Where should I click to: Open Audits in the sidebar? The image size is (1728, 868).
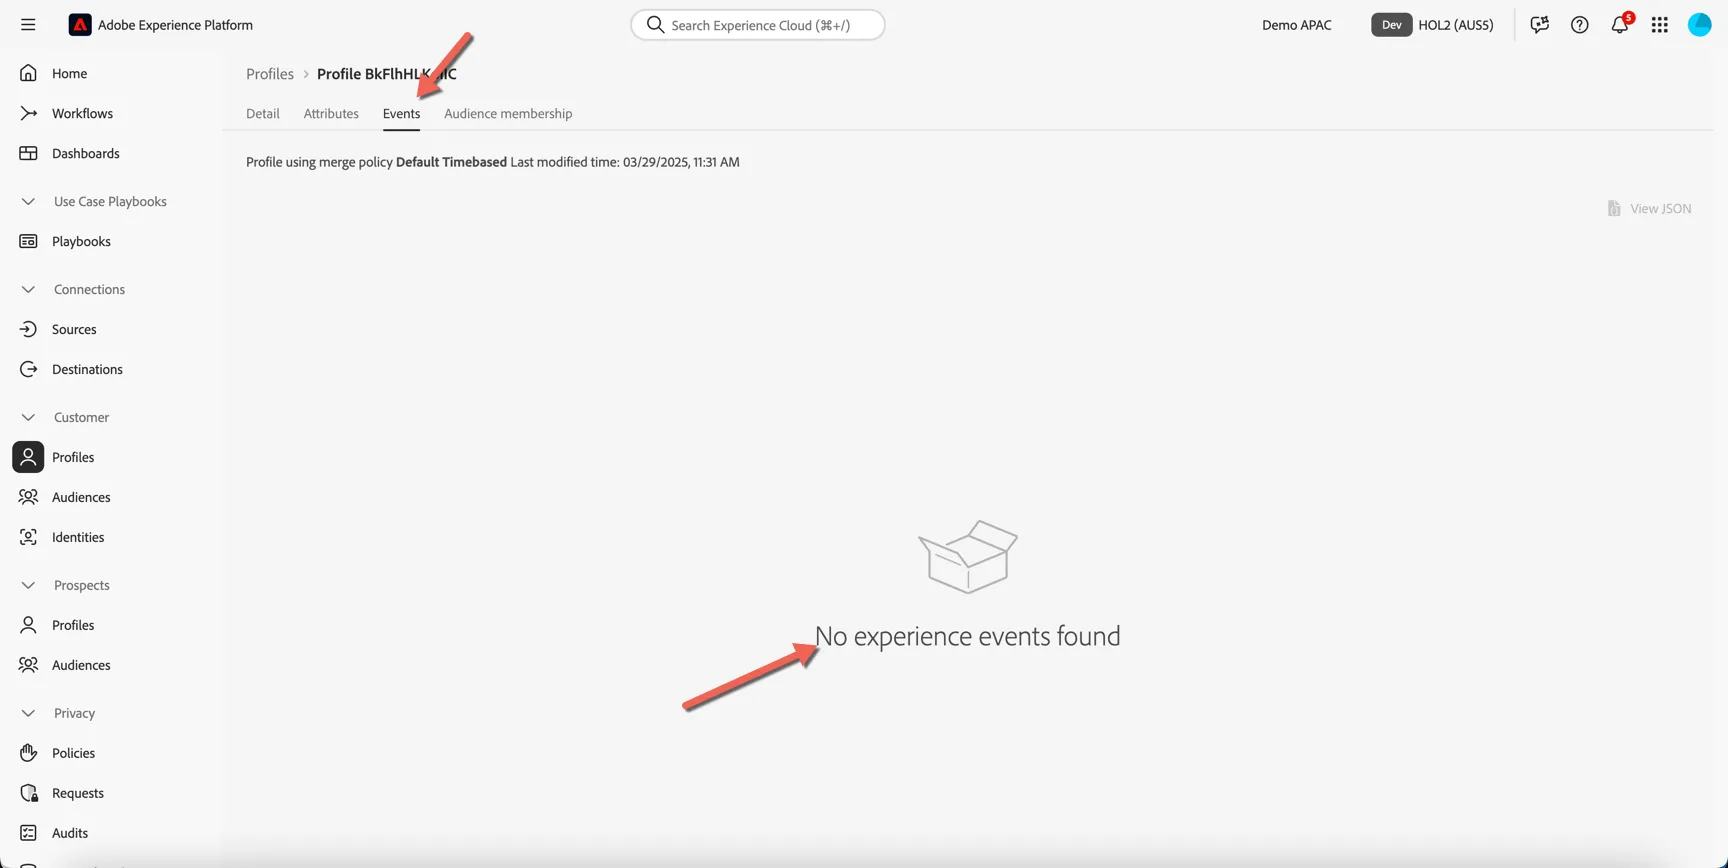click(x=70, y=833)
